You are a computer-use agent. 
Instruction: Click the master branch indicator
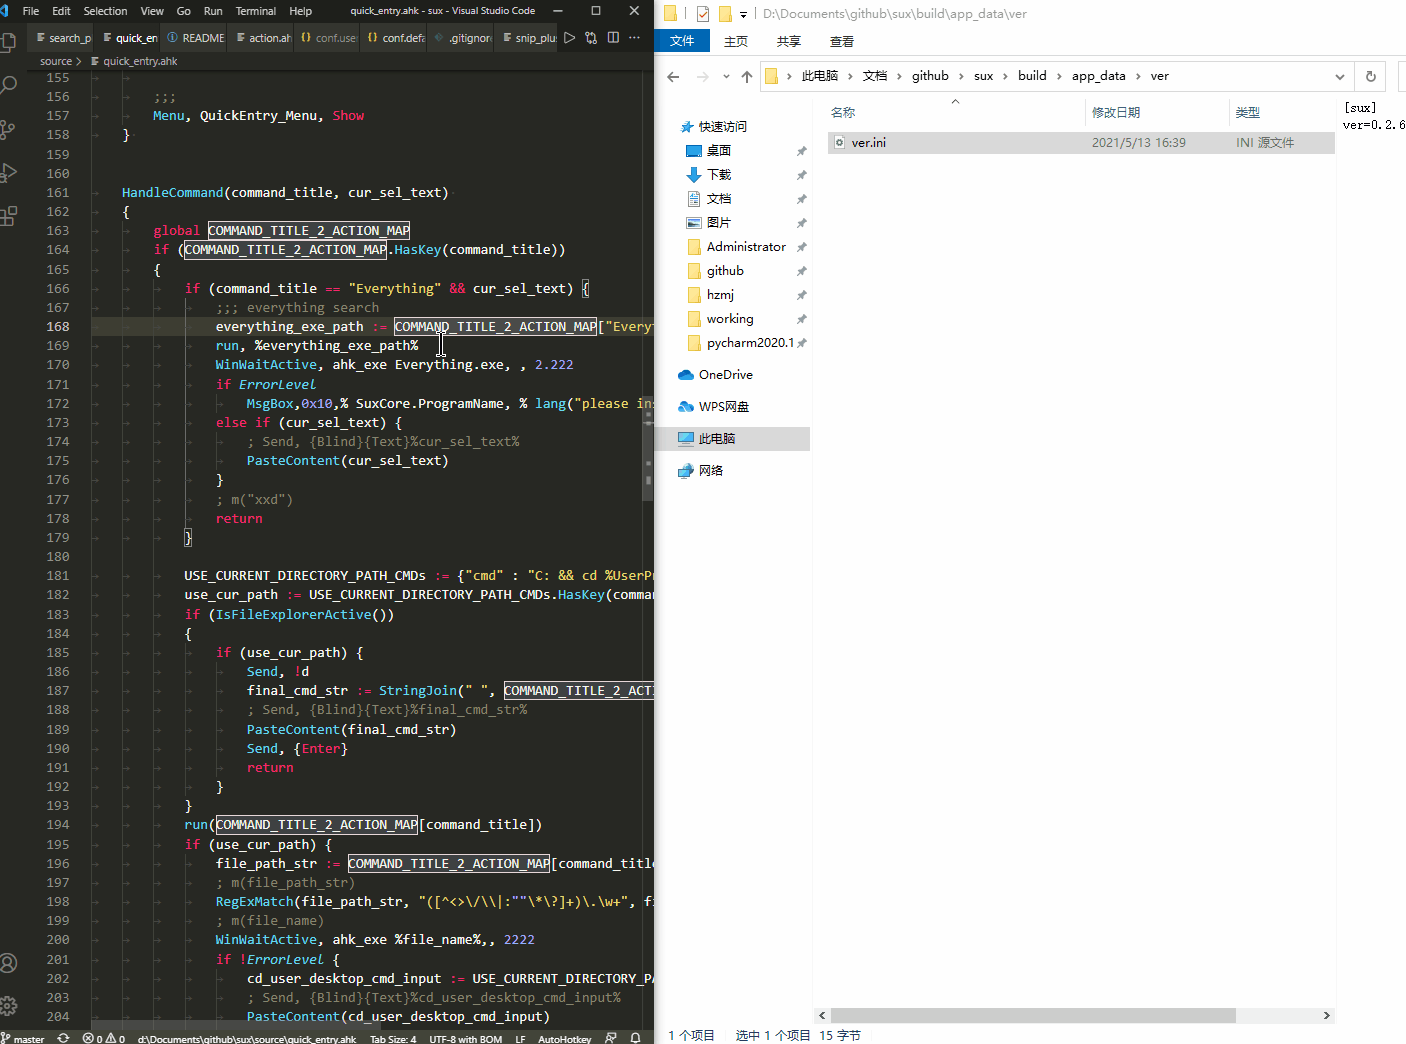tap(23, 1038)
